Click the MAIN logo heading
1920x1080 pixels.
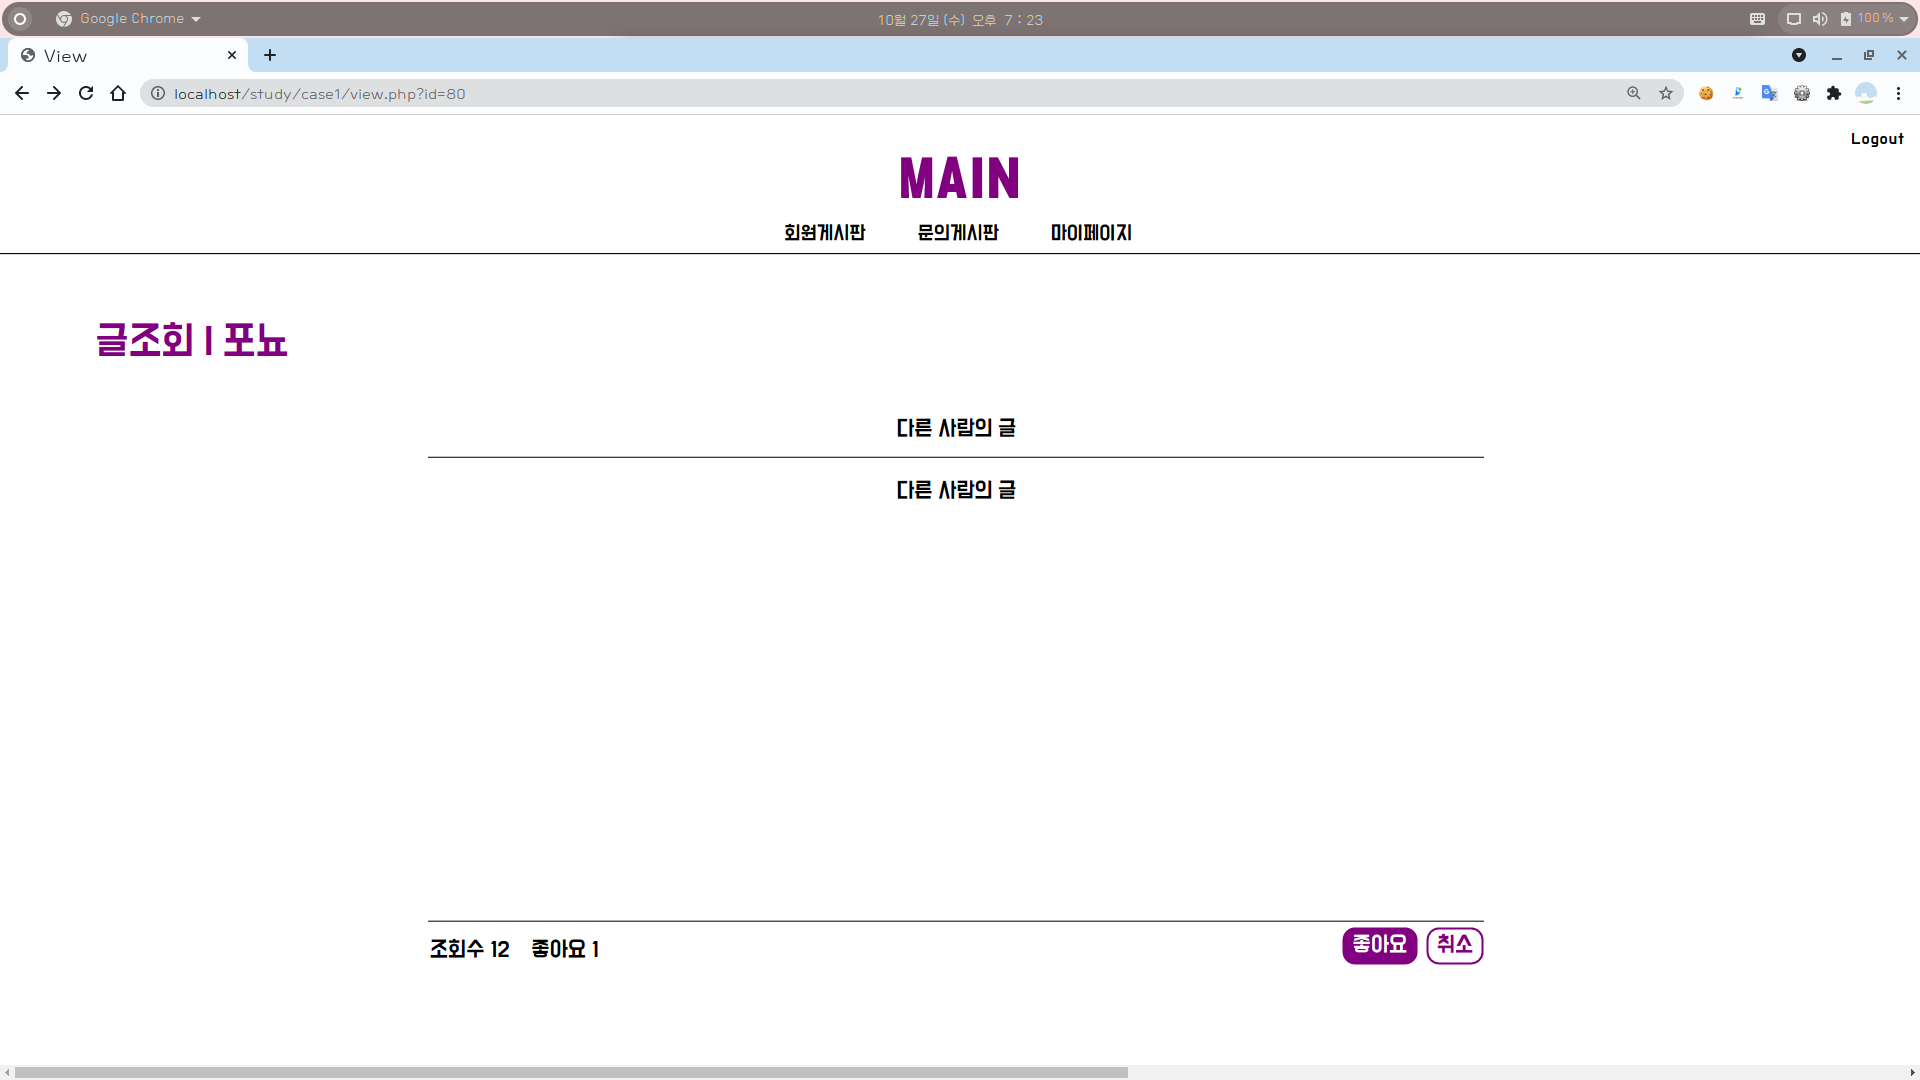(x=959, y=179)
